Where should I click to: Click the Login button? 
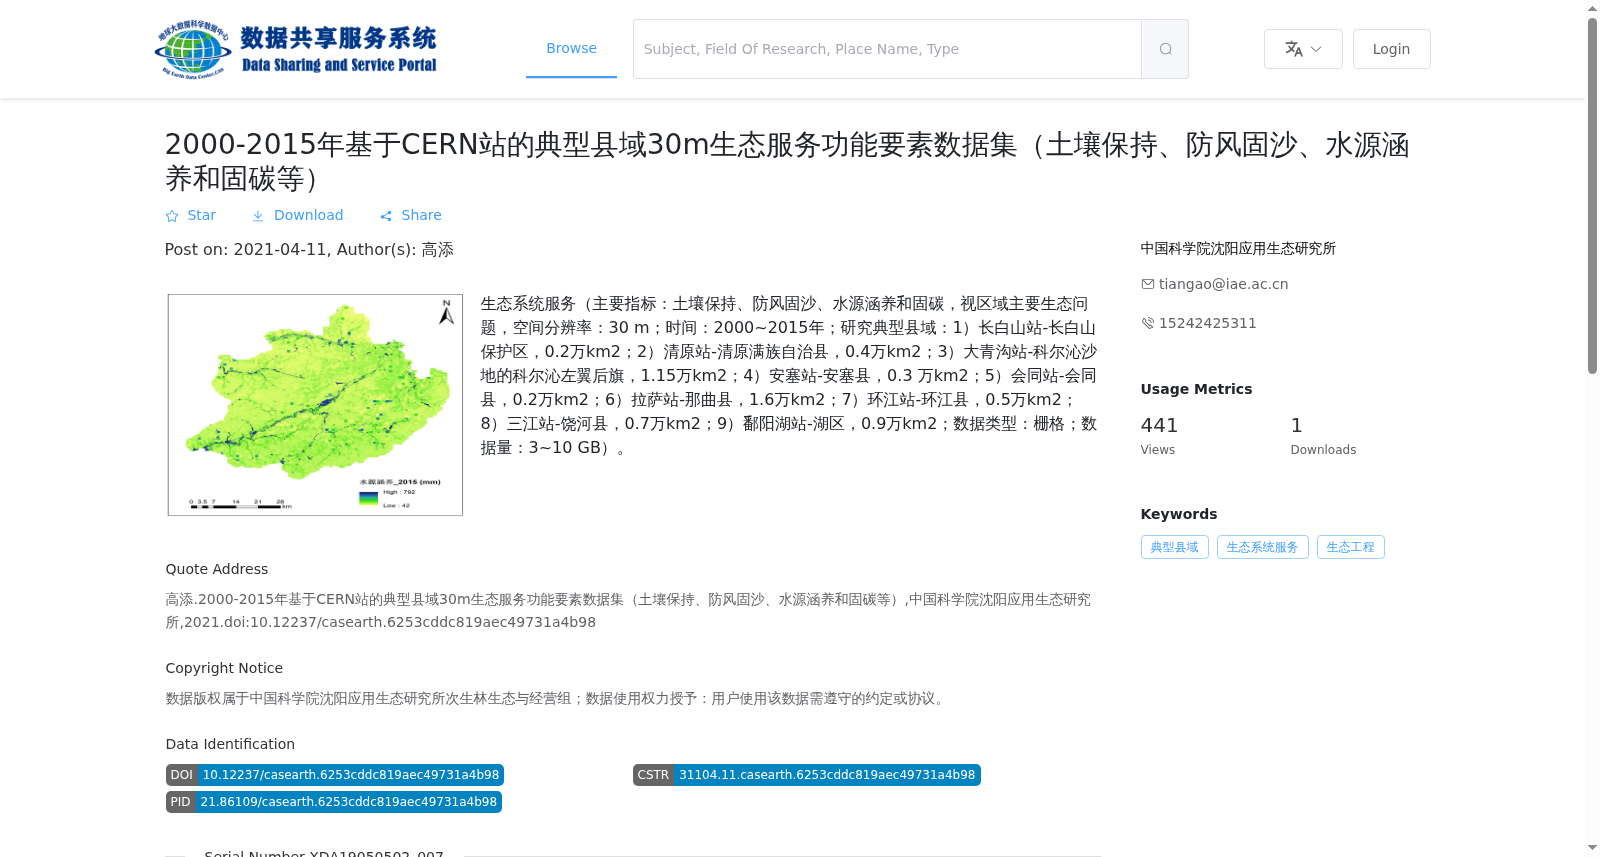[x=1391, y=49]
